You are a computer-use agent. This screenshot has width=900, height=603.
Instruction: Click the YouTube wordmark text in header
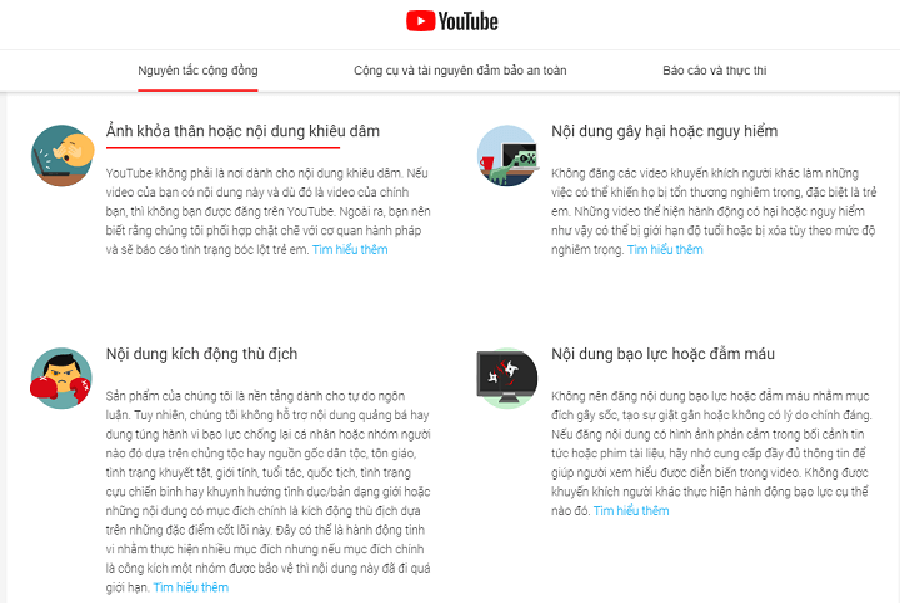click(468, 21)
